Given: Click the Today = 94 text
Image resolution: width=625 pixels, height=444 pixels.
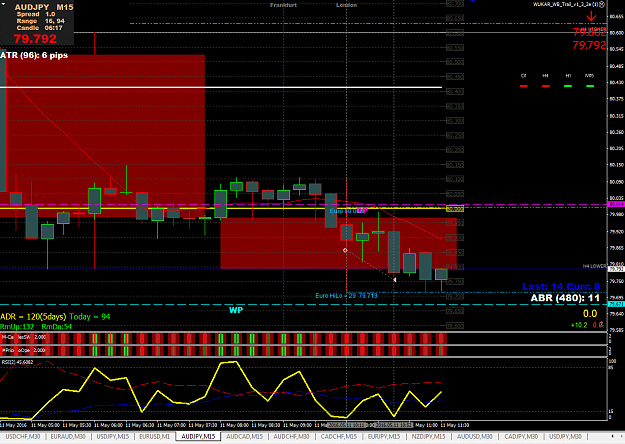Looking at the screenshot, I should [x=89, y=317].
